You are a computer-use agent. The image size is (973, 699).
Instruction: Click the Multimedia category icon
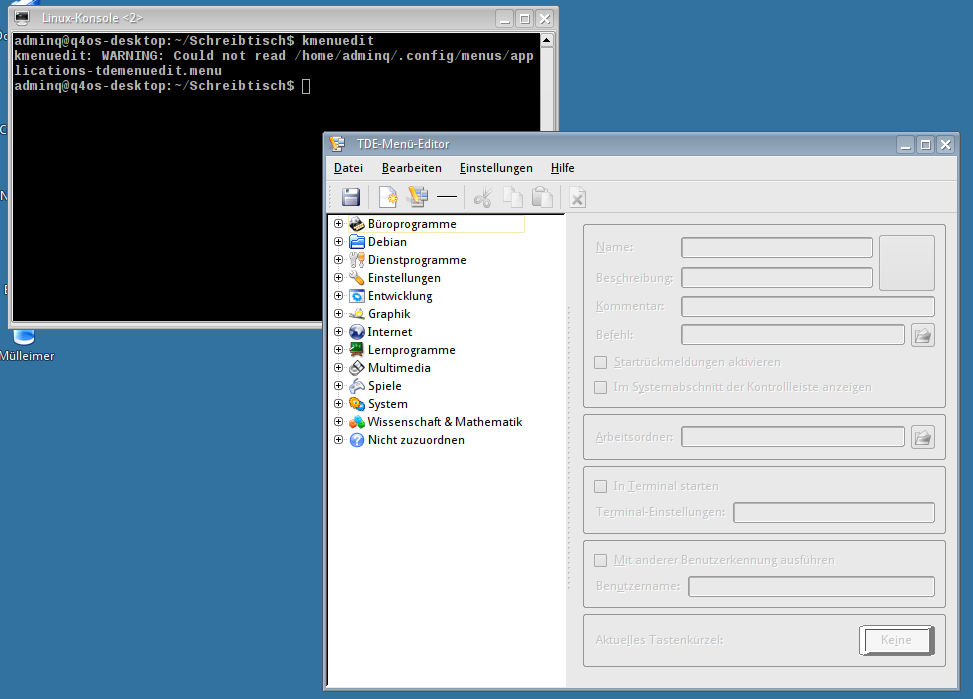(357, 368)
